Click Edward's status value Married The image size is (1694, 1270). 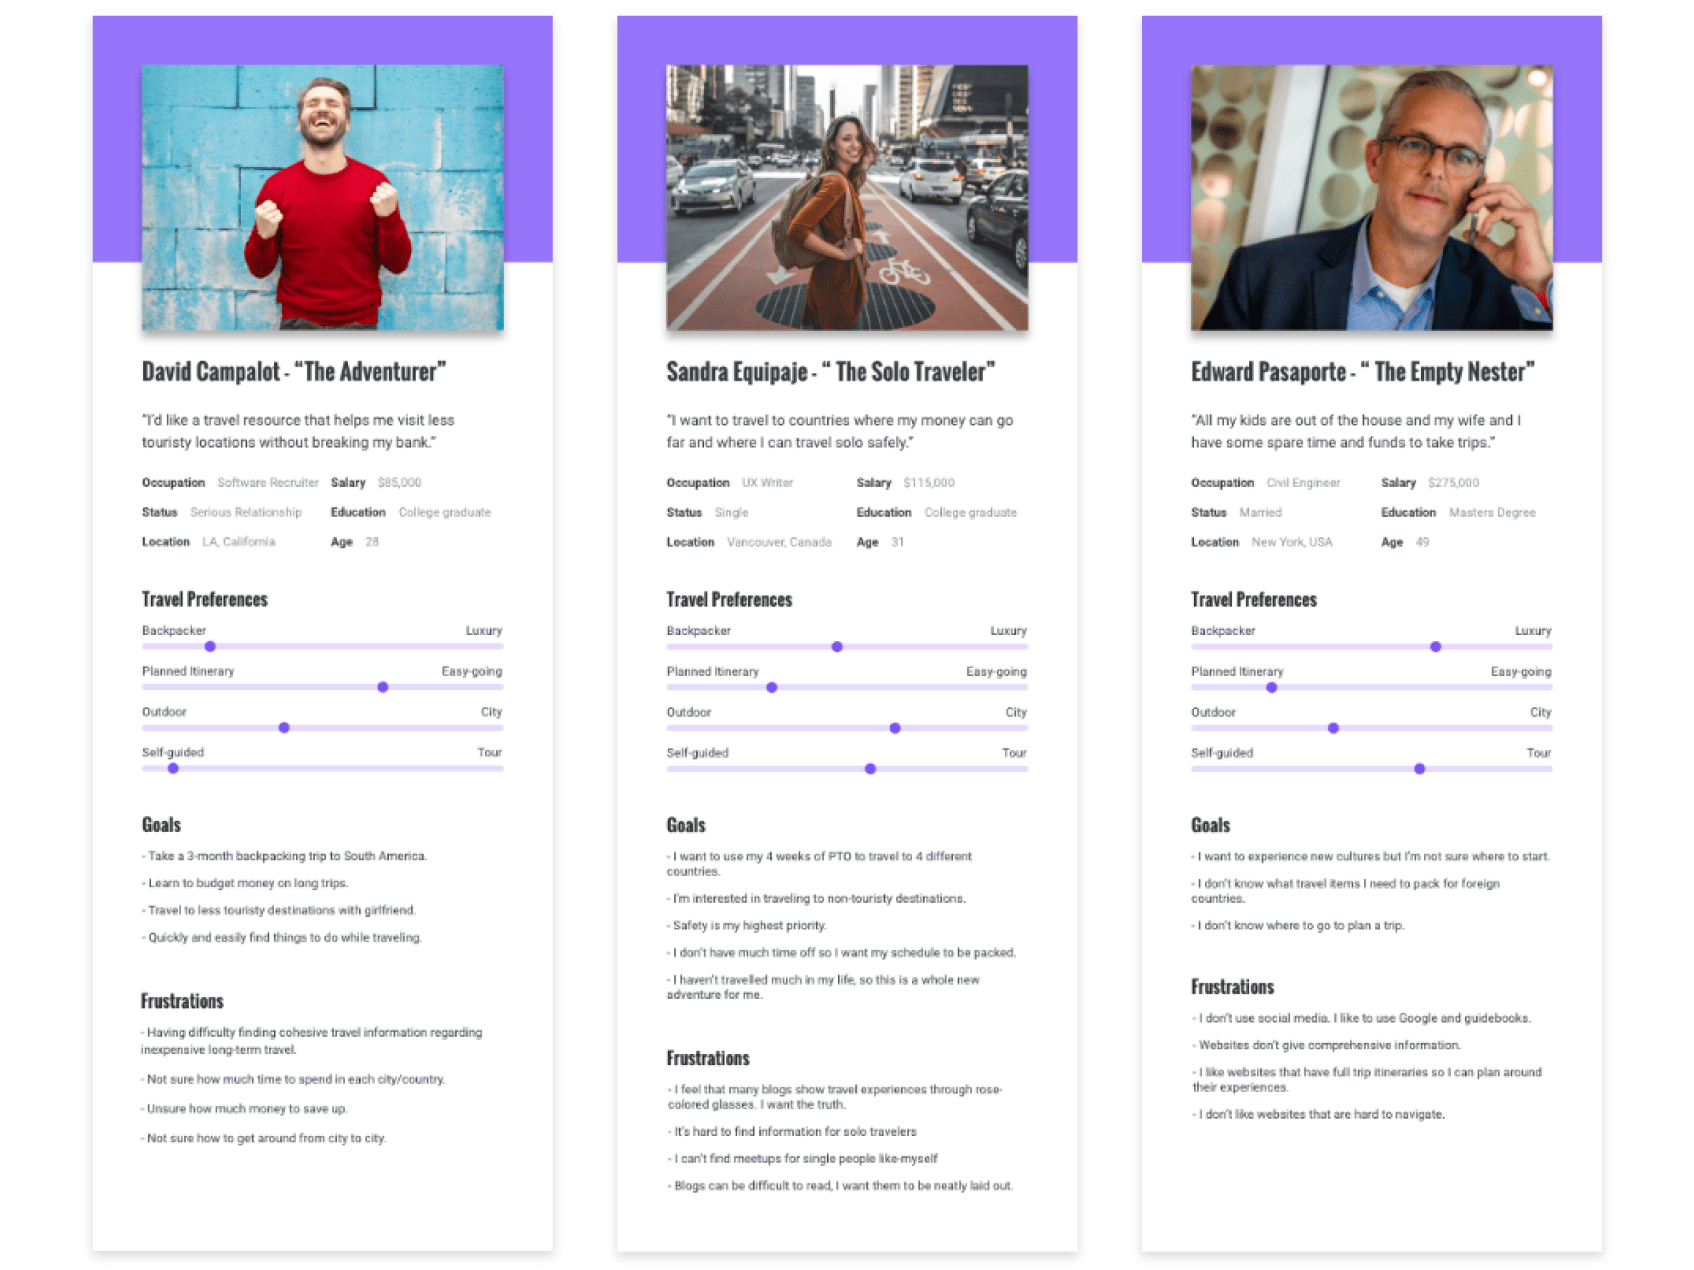click(x=1261, y=512)
